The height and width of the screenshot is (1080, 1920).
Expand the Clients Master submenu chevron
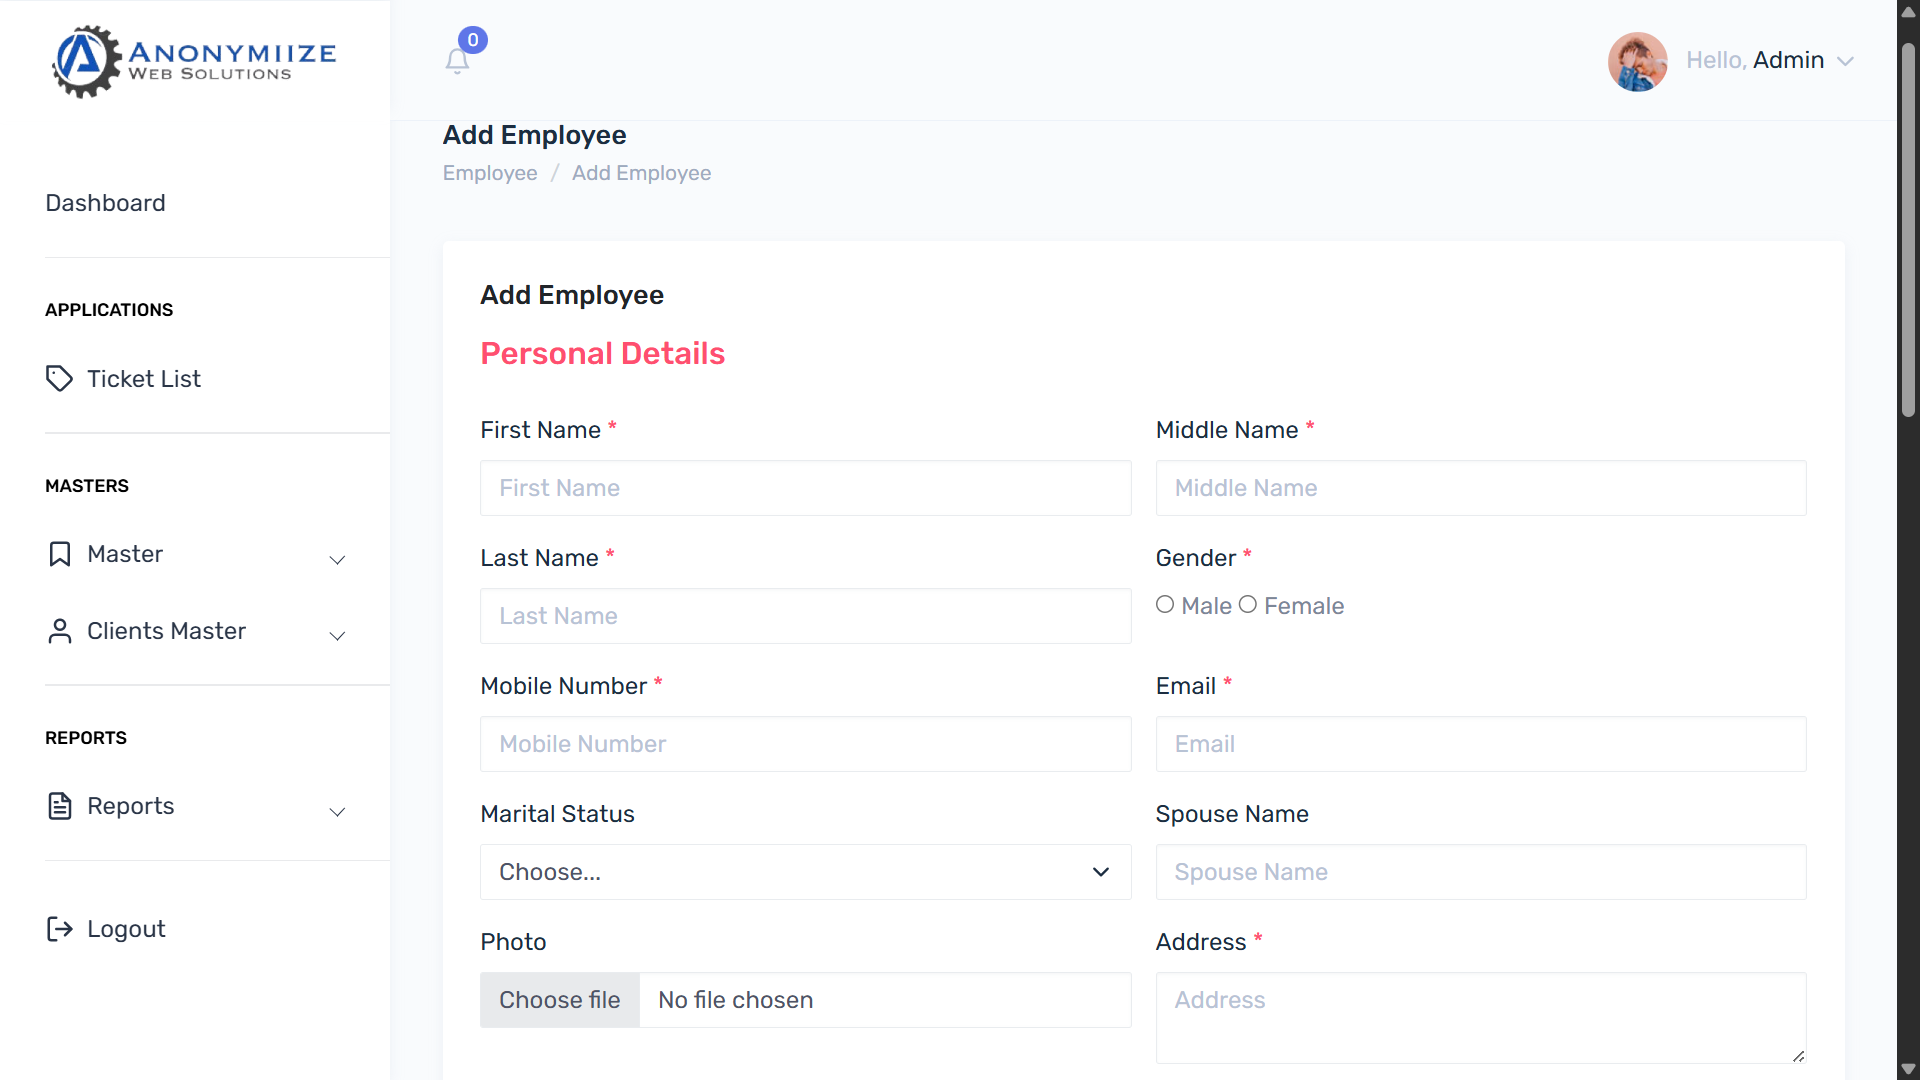click(338, 636)
